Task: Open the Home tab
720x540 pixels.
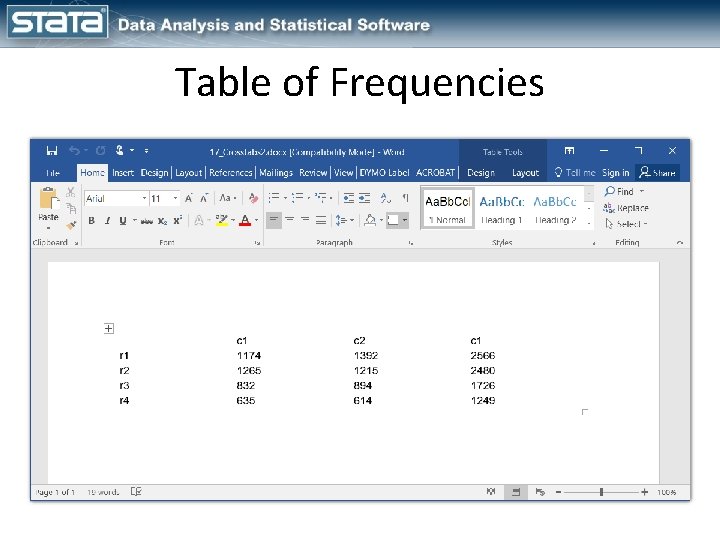Action: pyautogui.click(x=92, y=173)
